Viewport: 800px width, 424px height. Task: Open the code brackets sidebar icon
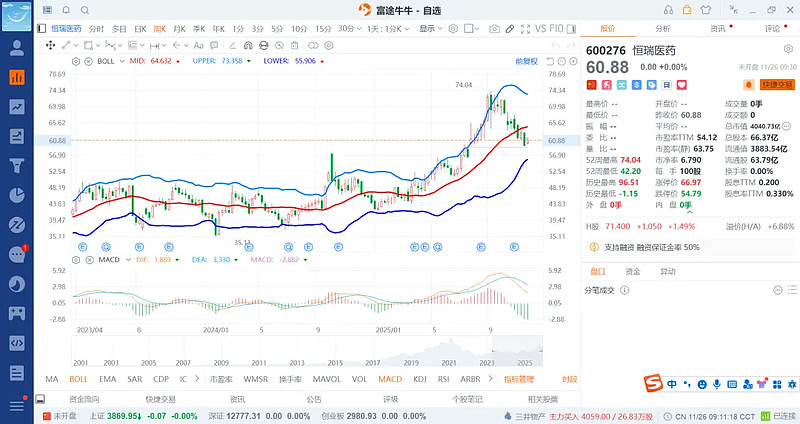(x=17, y=343)
